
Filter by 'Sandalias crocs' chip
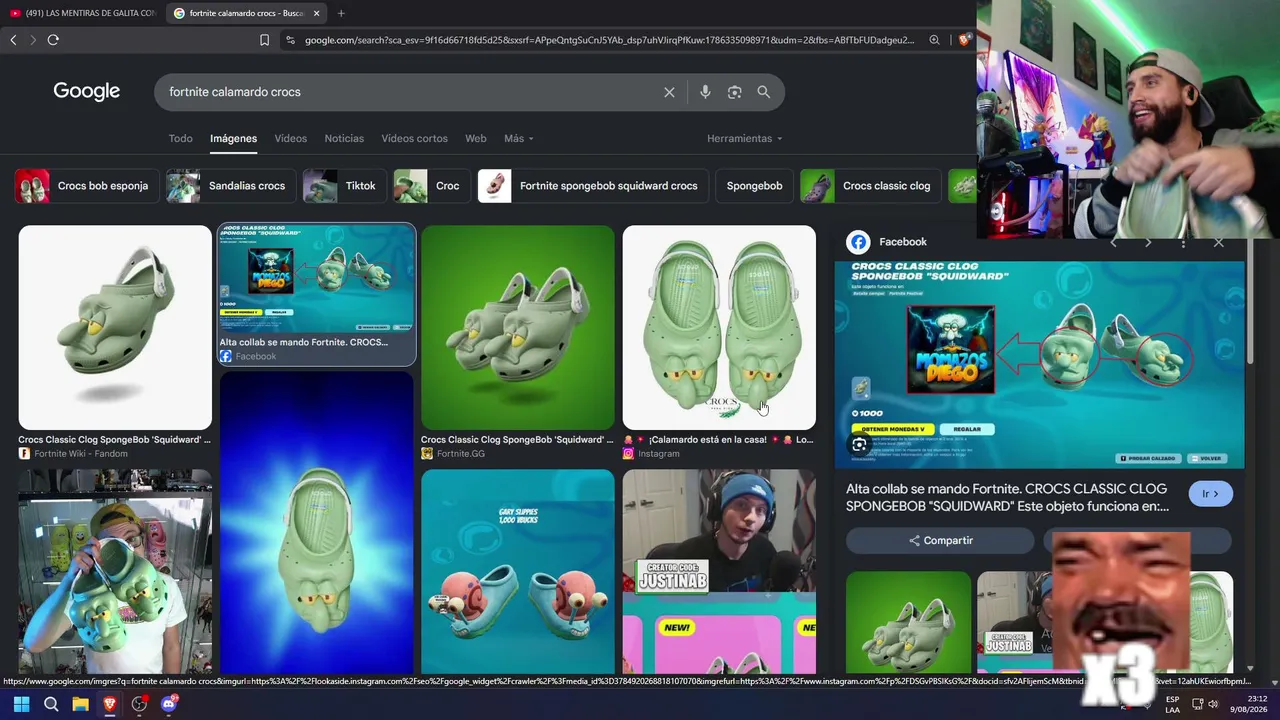[x=230, y=186]
